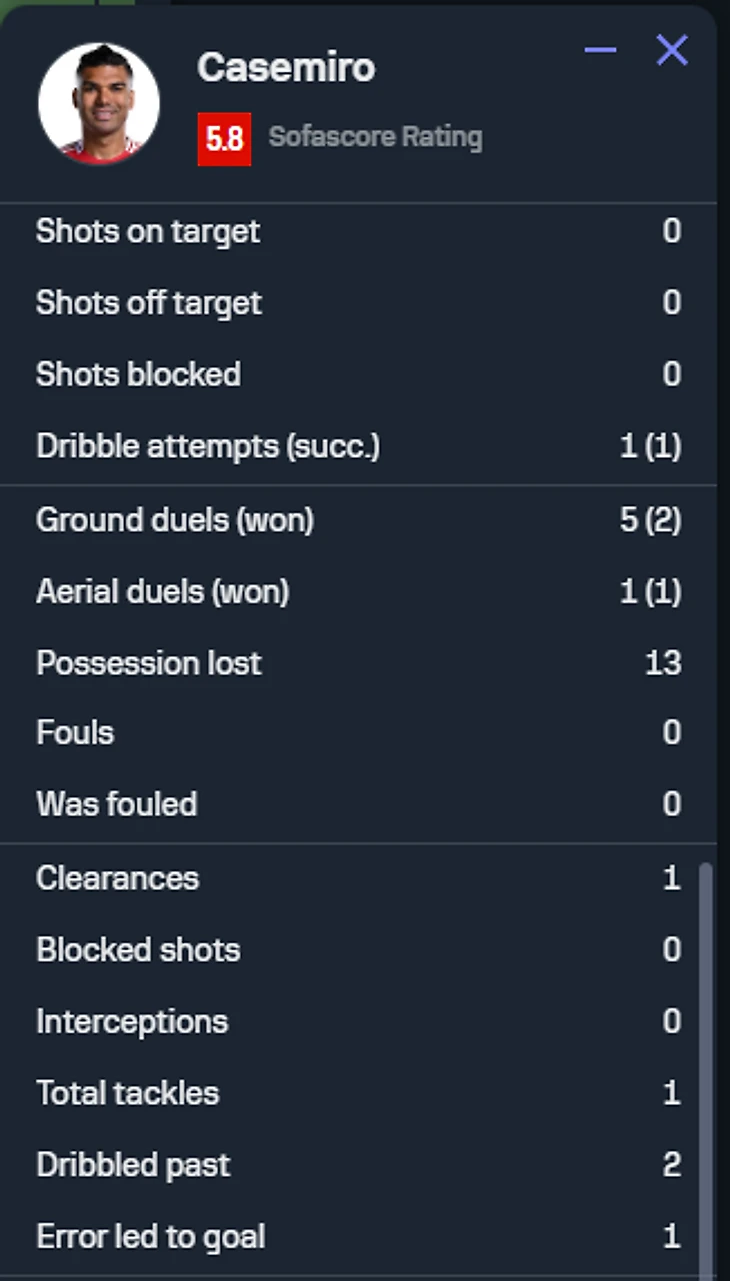Click the Total tackles stat
This screenshot has width=730, height=1281.
pos(127,1093)
